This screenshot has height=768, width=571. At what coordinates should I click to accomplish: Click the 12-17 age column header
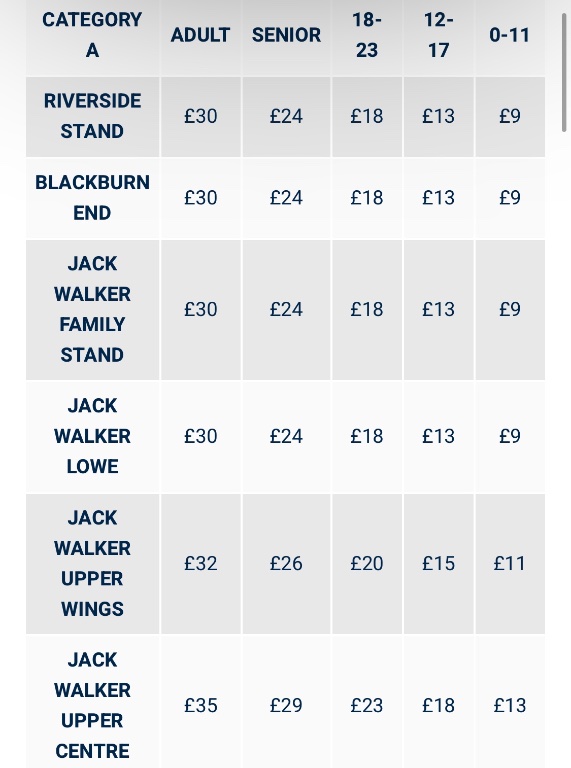[x=438, y=35]
